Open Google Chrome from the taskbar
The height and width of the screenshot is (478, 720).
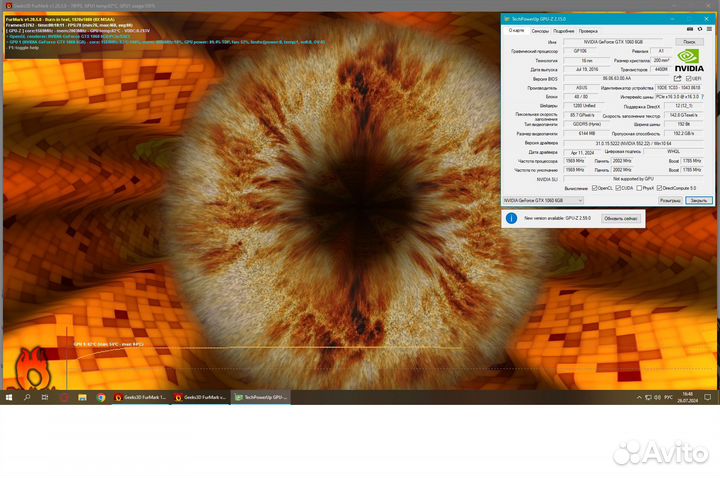tap(101, 397)
